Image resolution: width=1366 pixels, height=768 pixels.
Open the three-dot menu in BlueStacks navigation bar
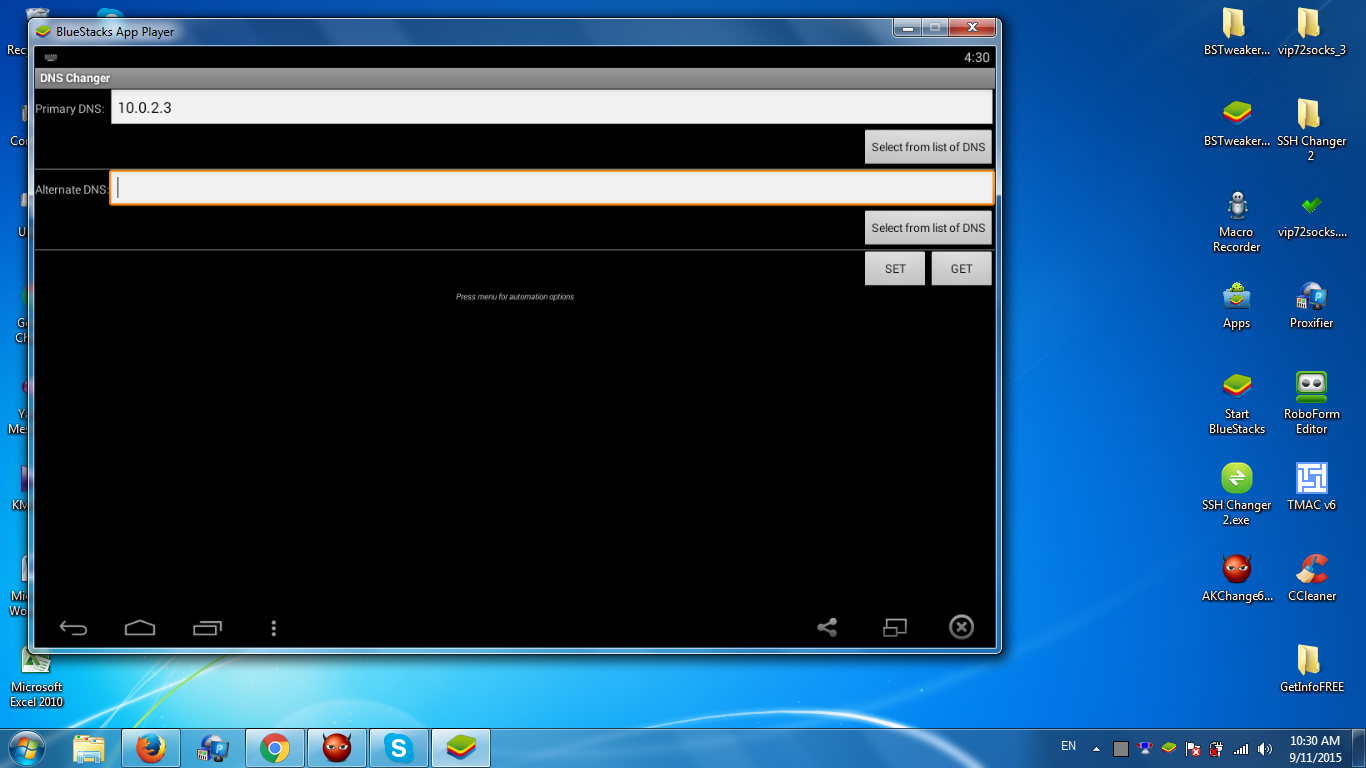tap(273, 628)
